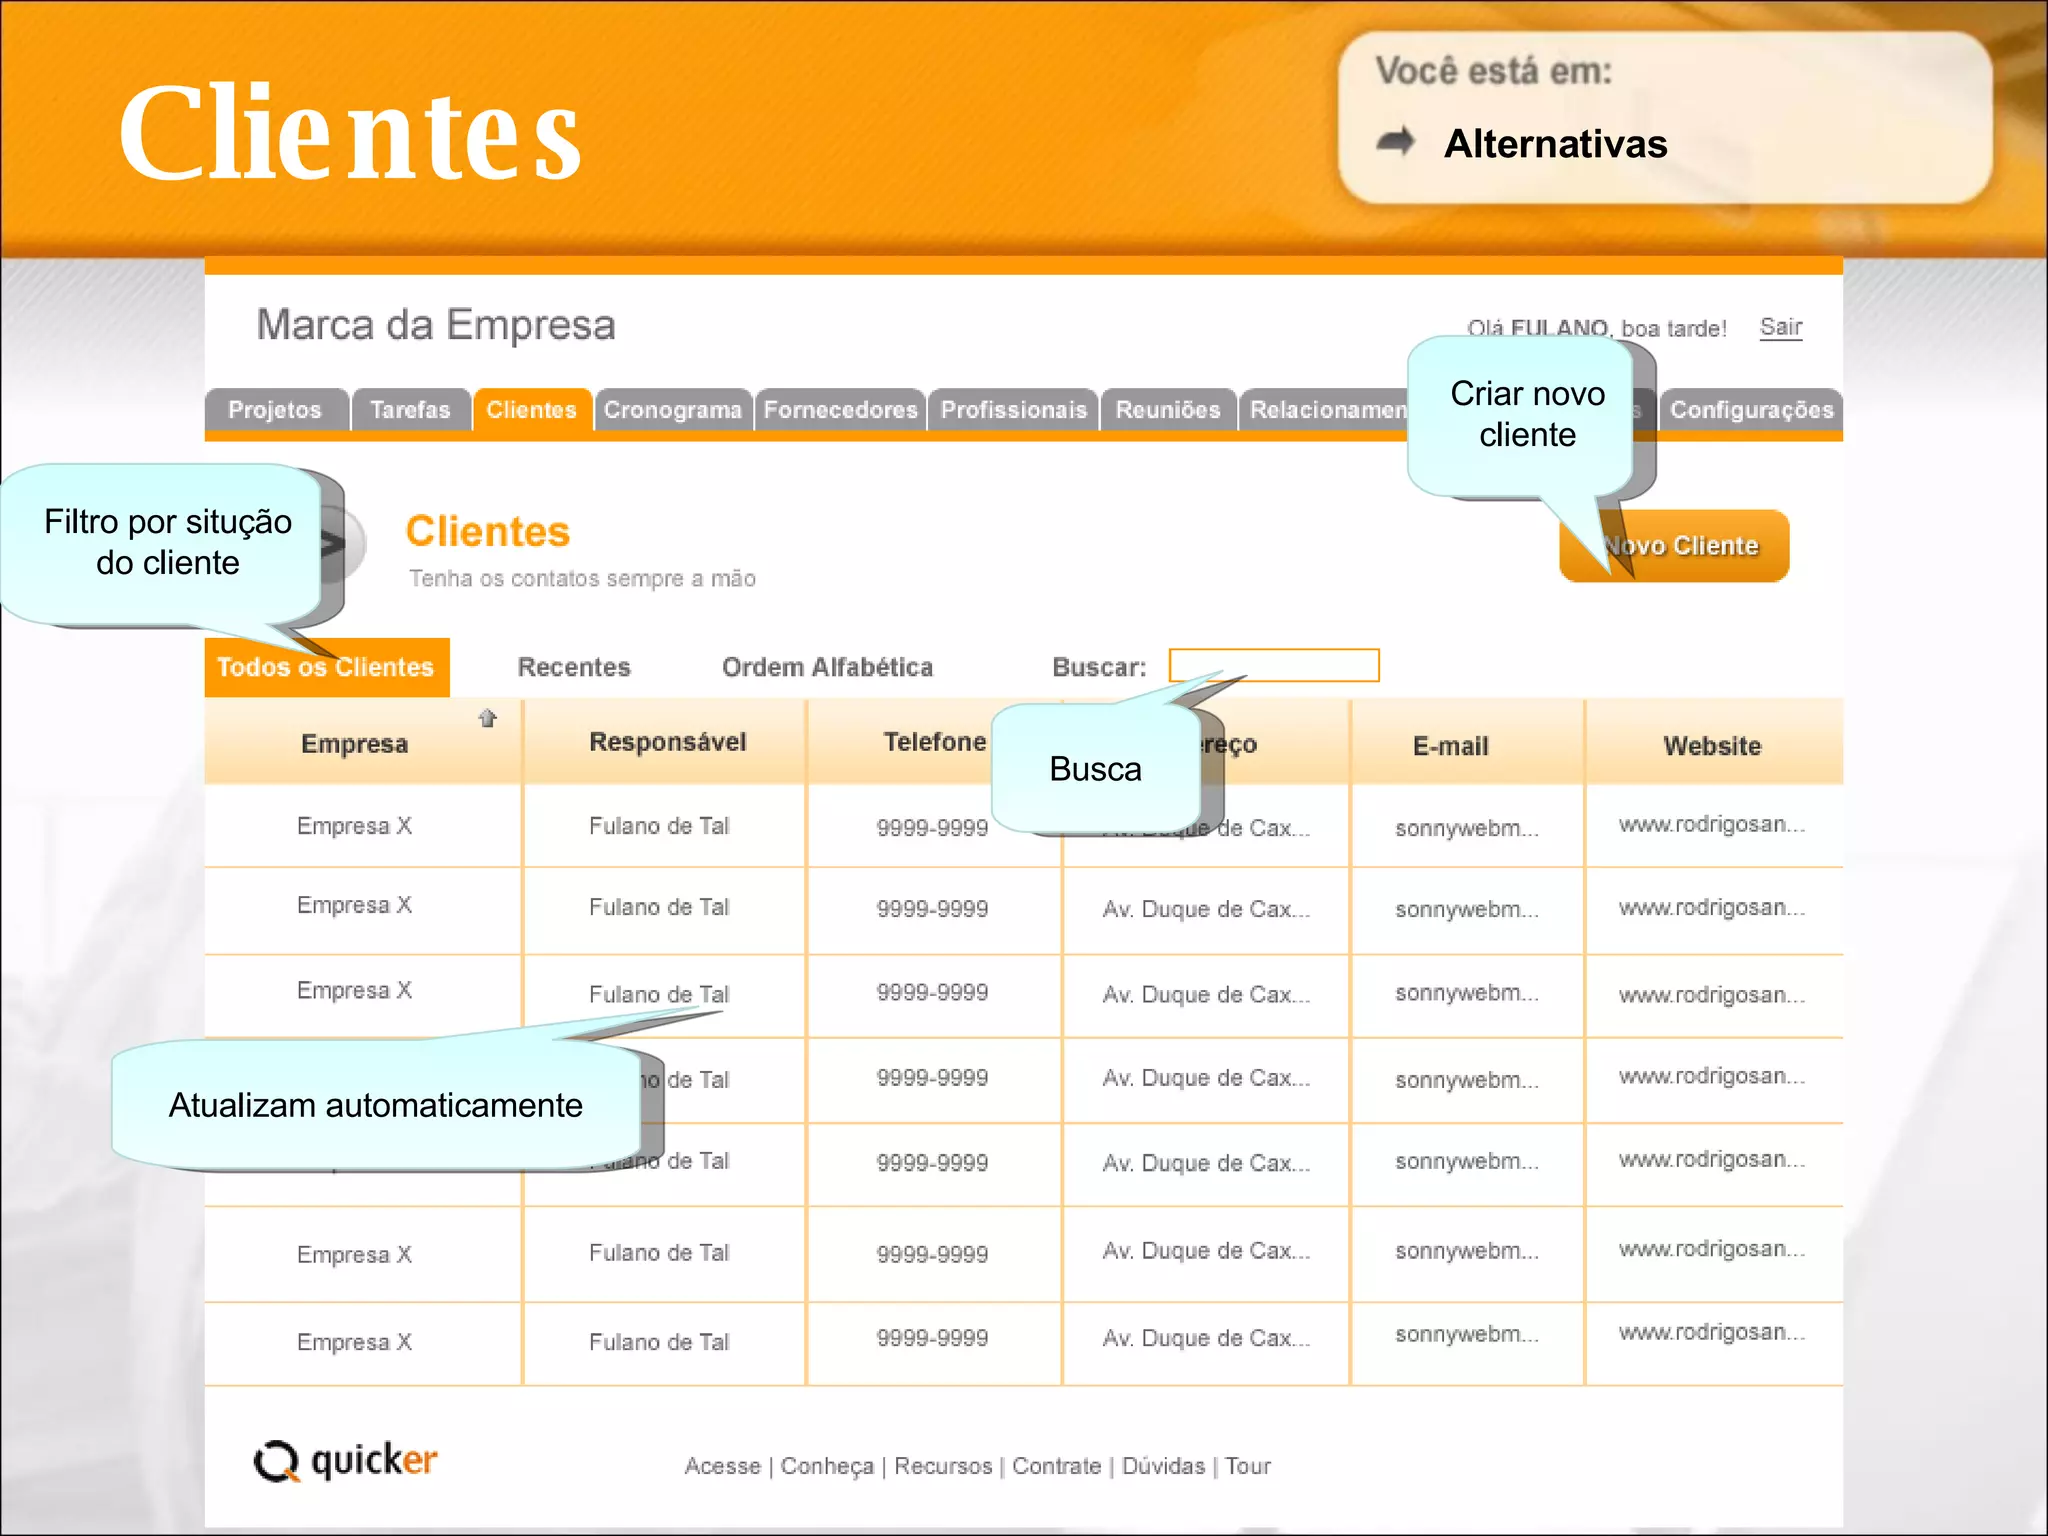This screenshot has width=2048, height=1536.
Task: Sort by Ordem Alfabética
Action: pyautogui.click(x=828, y=667)
